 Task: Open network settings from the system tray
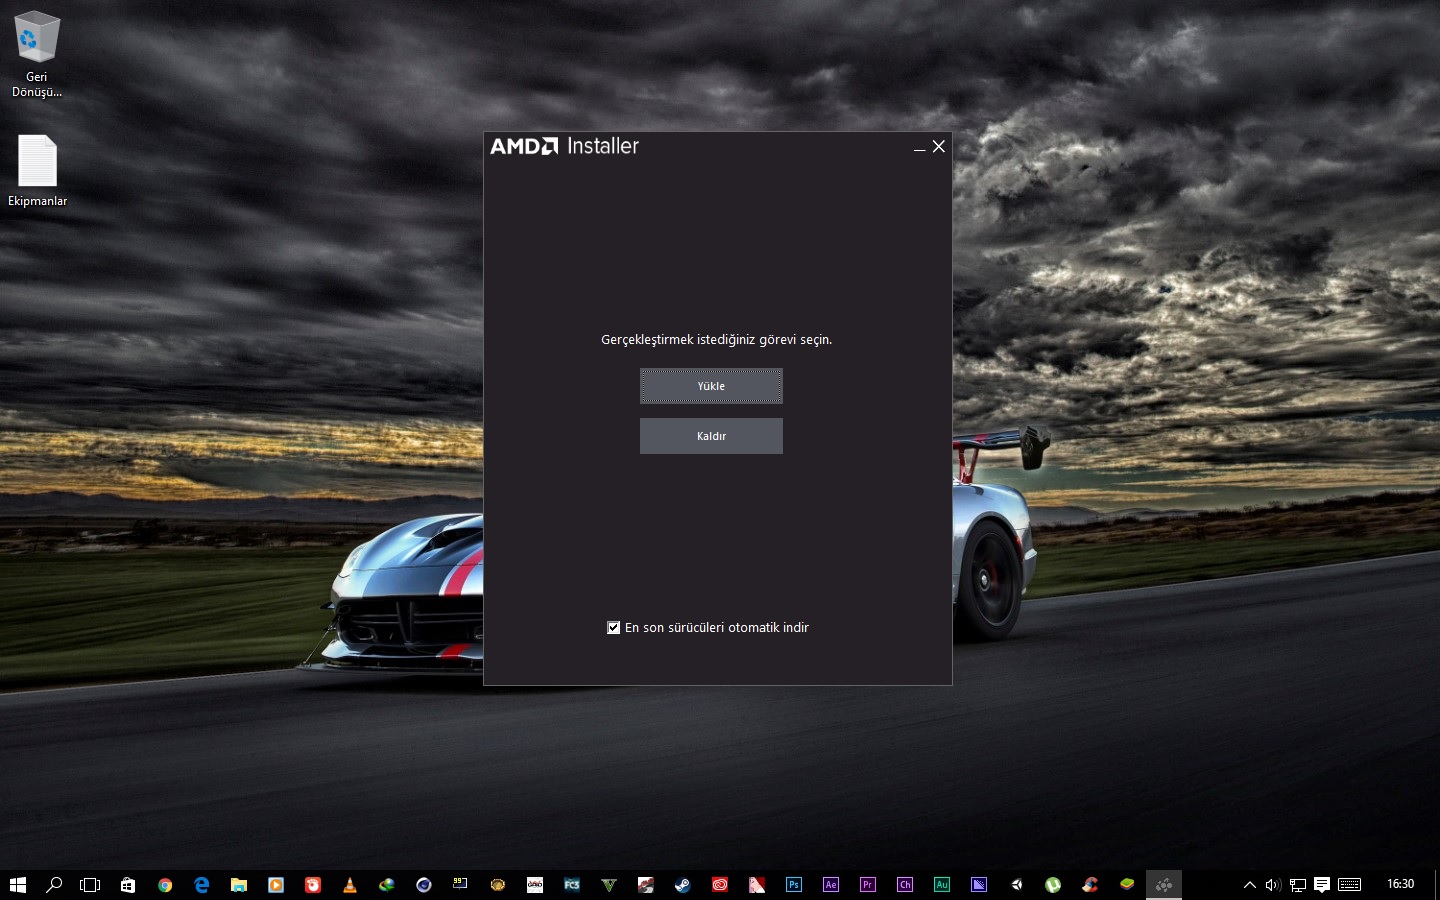point(1298,885)
